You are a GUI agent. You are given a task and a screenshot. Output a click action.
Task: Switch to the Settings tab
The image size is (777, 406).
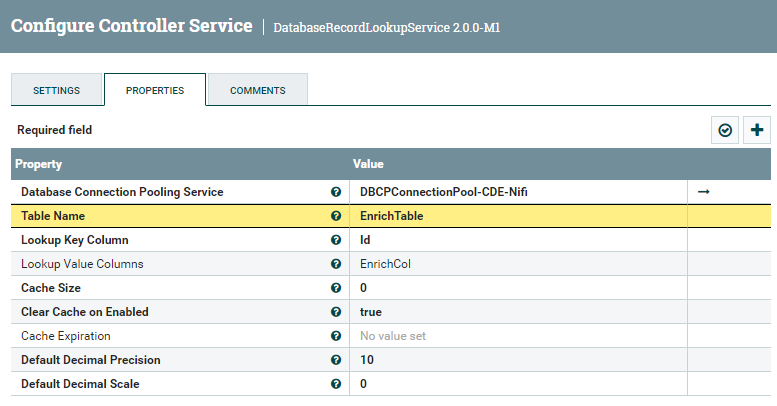pyautogui.click(x=57, y=90)
